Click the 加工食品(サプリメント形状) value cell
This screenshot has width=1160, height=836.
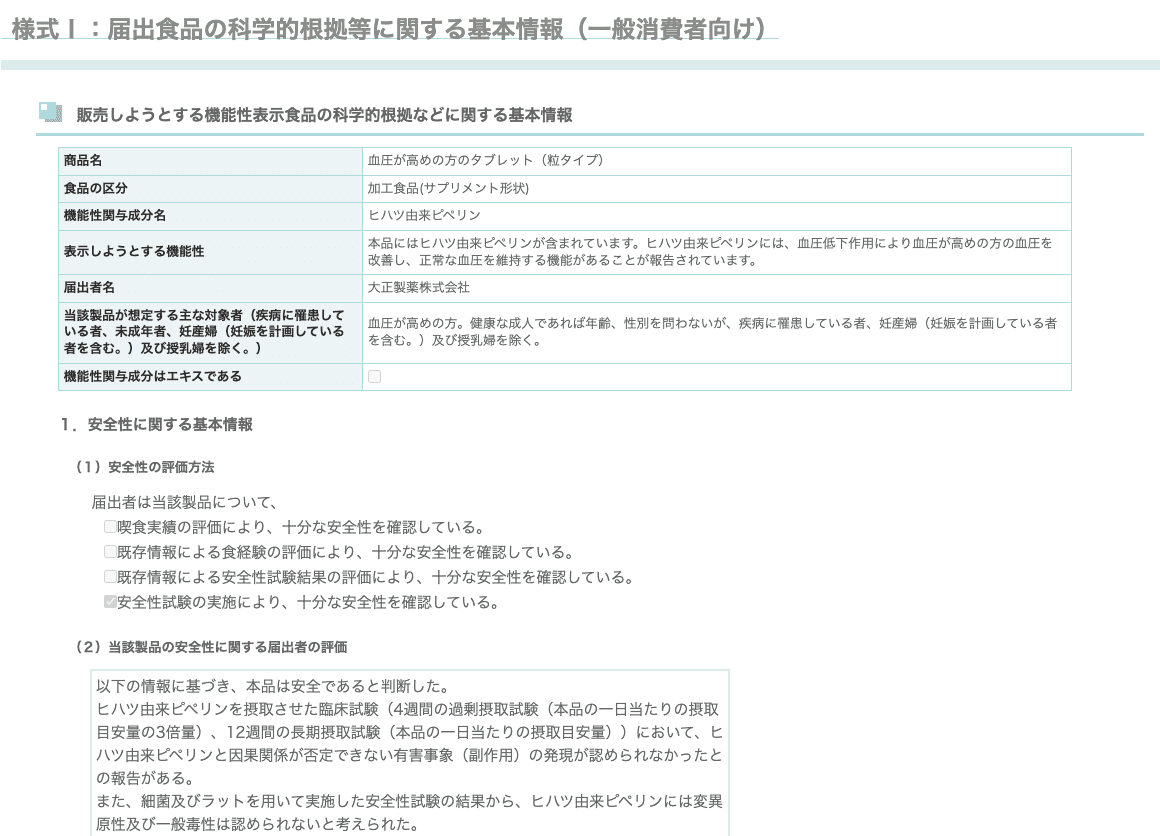point(448,188)
